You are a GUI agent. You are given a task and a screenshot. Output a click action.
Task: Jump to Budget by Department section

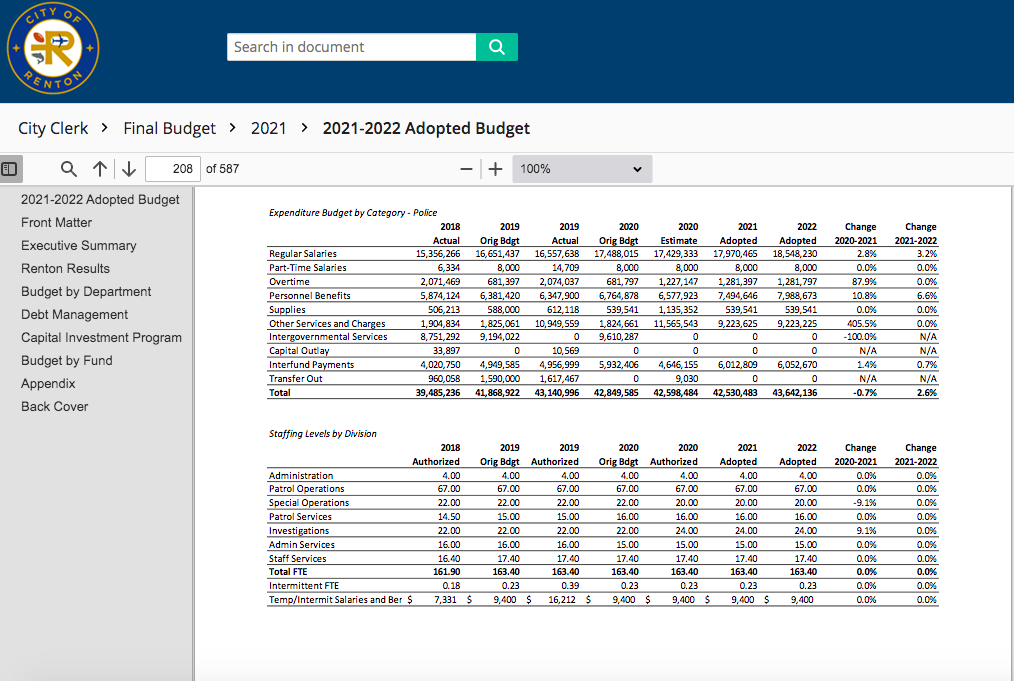(x=86, y=291)
